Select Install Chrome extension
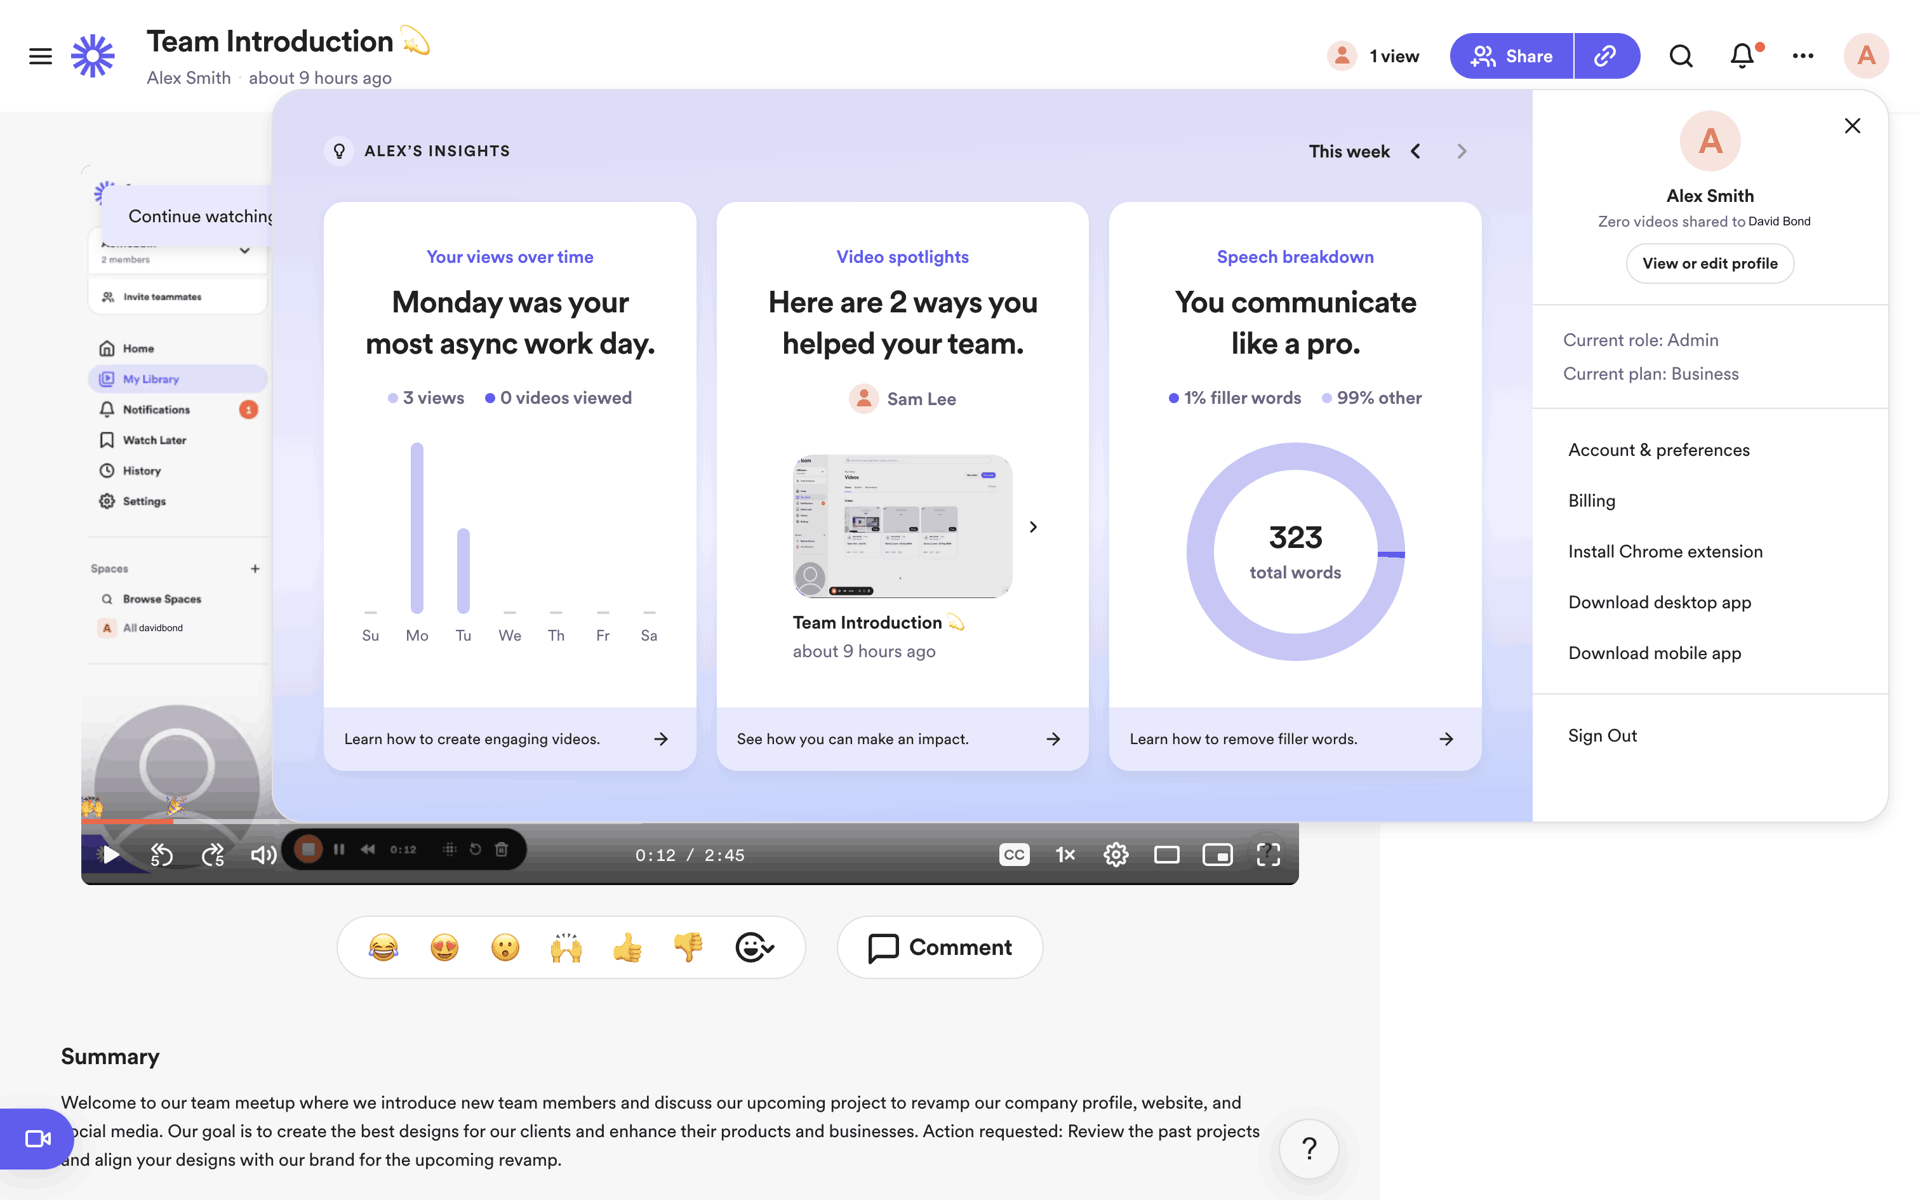The width and height of the screenshot is (1920, 1200). 1665,552
